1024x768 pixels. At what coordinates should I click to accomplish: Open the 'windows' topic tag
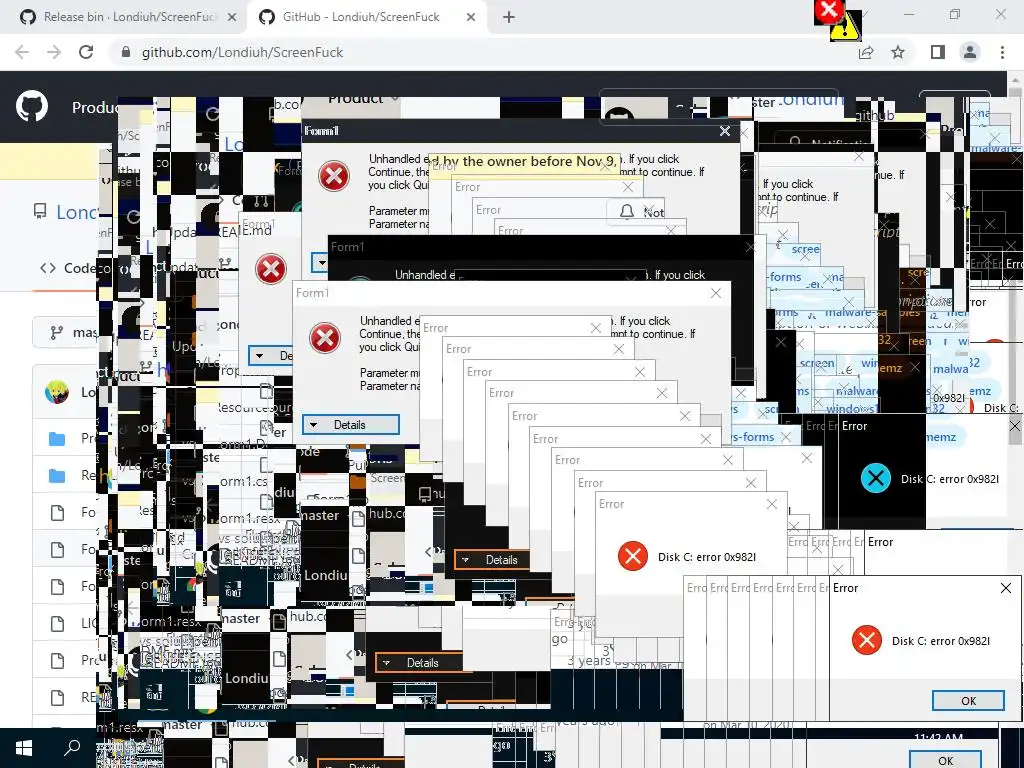coord(851,409)
